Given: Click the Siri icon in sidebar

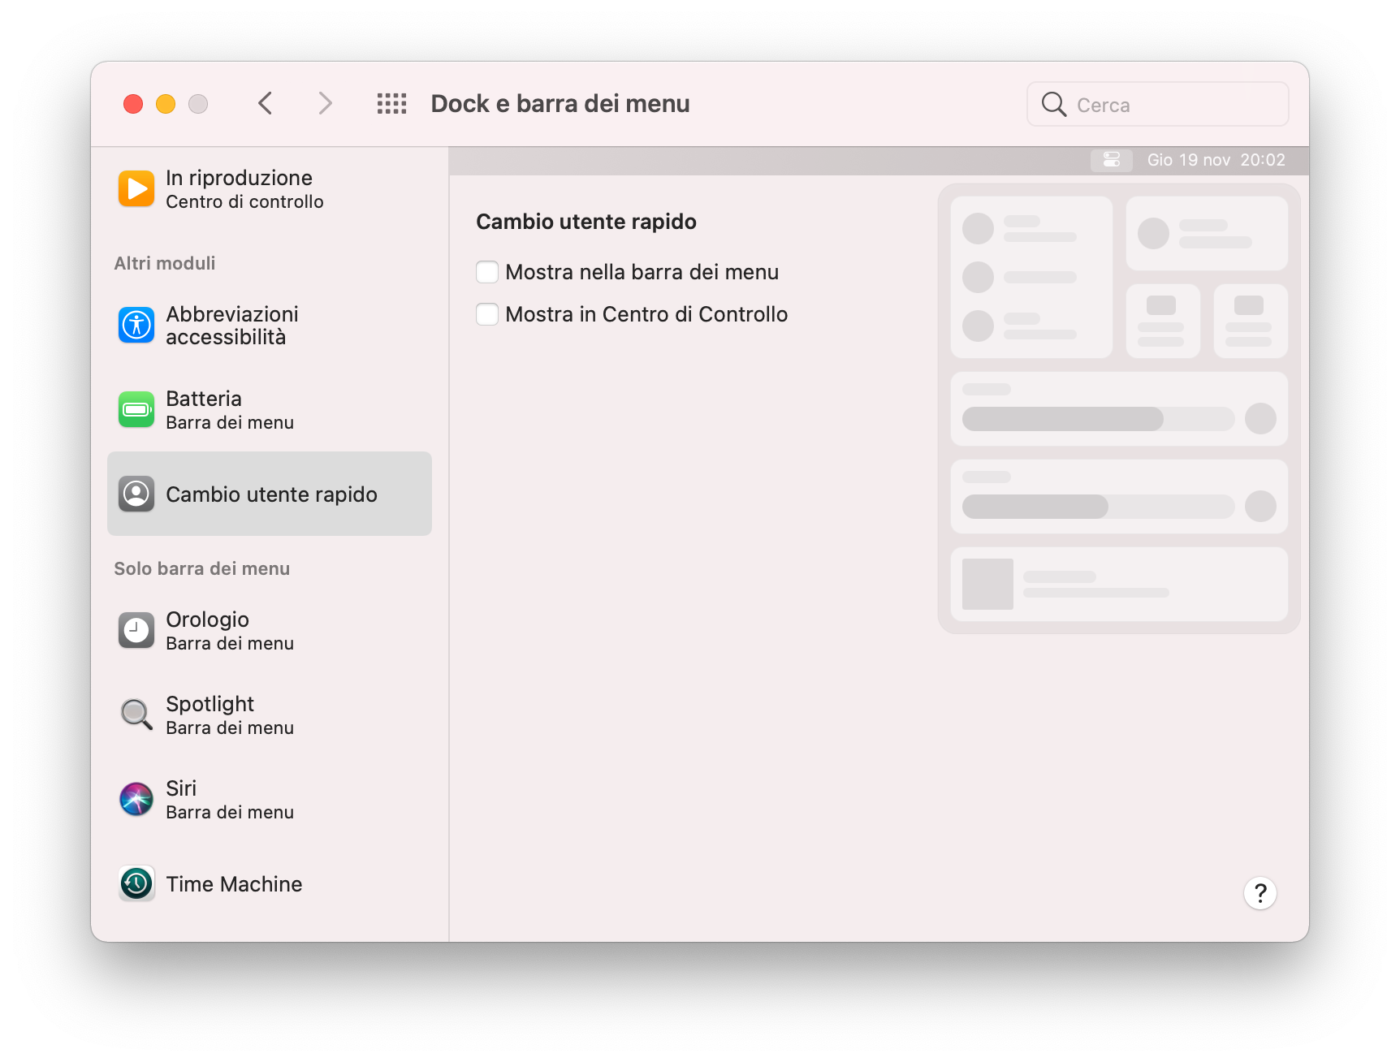Looking at the screenshot, I should [x=136, y=799].
